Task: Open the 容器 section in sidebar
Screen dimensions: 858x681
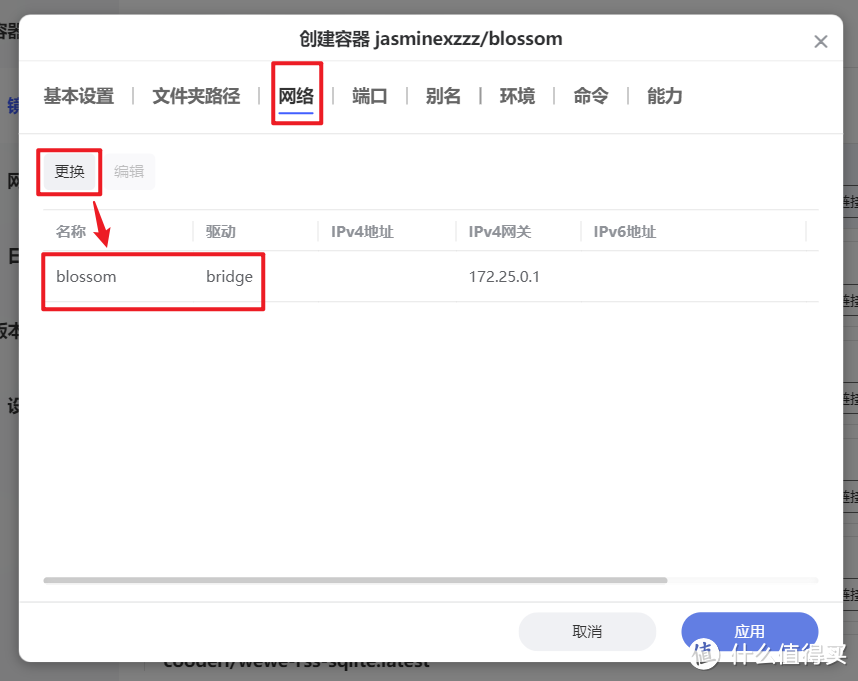Action: point(8,32)
